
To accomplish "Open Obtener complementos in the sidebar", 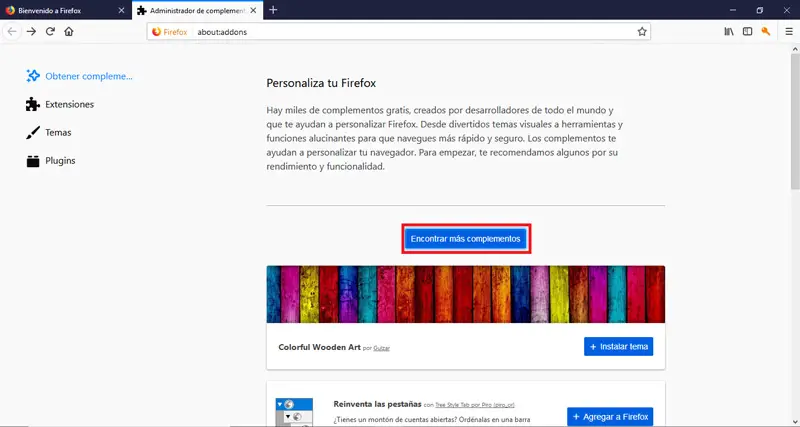I will (79, 76).
